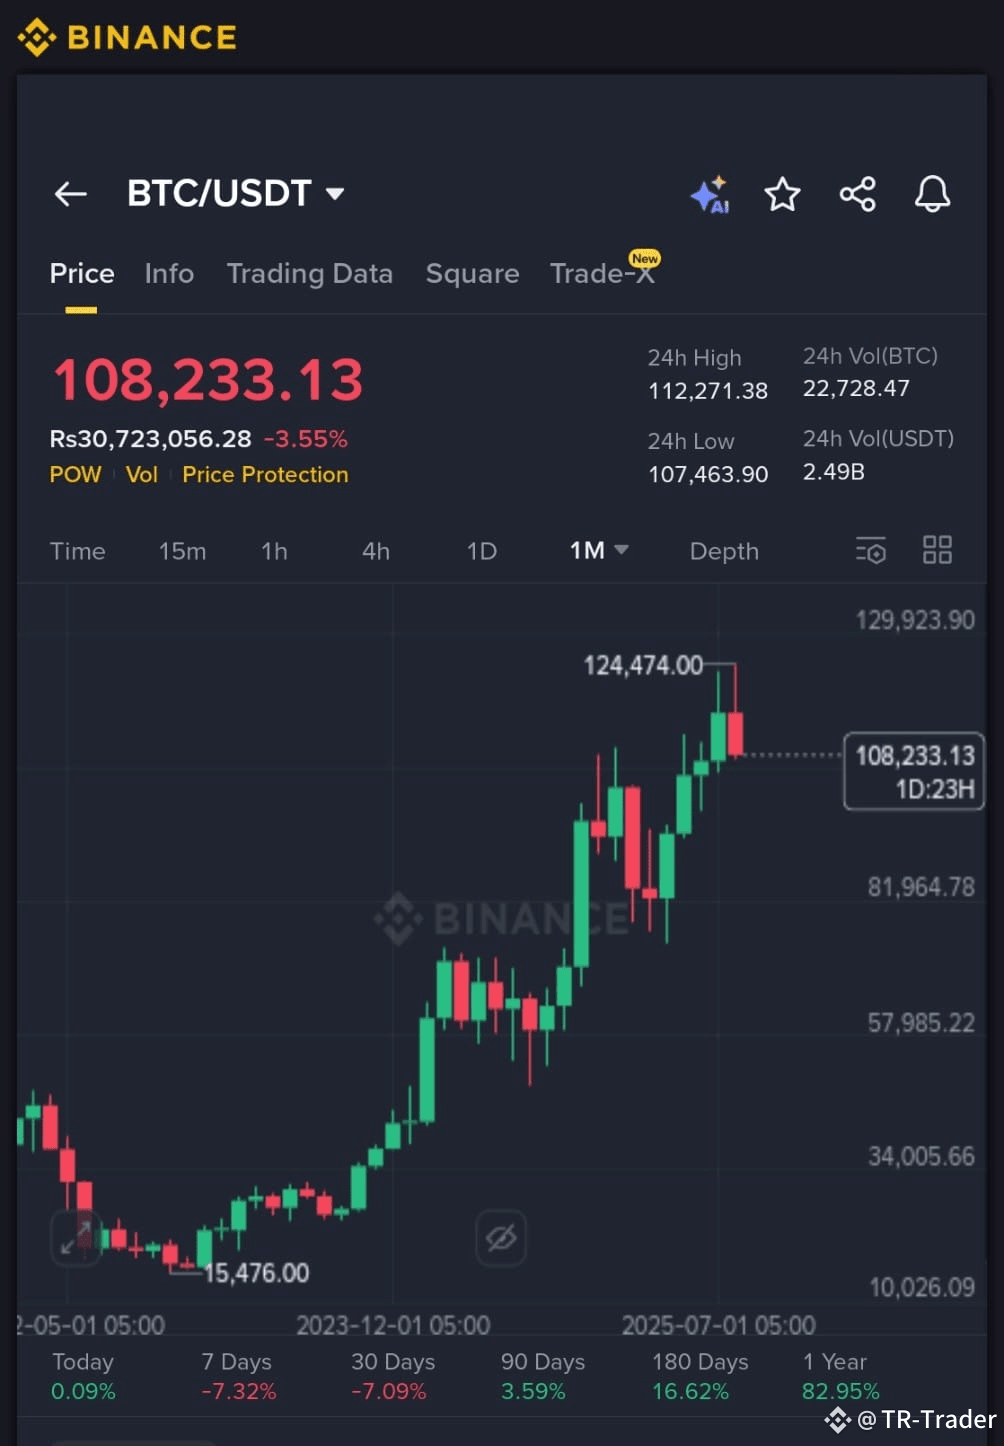Open the 1M interval dropdown arrow
This screenshot has height=1446, width=1004.
622,550
